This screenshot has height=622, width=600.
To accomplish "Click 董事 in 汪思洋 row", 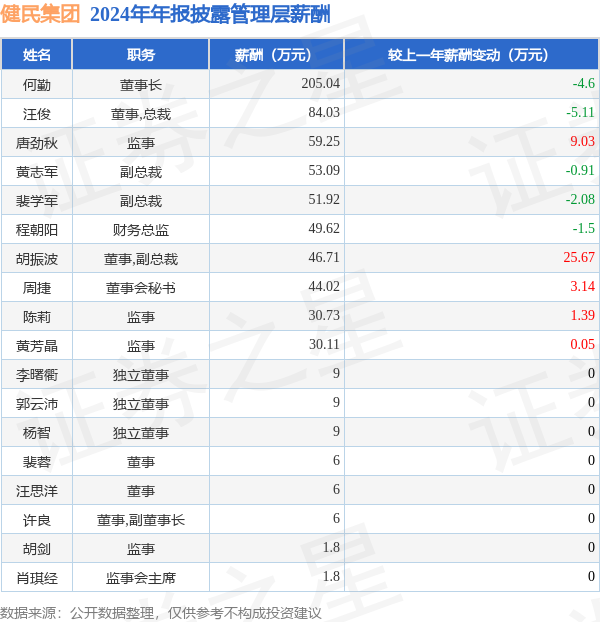I will point(141,491).
